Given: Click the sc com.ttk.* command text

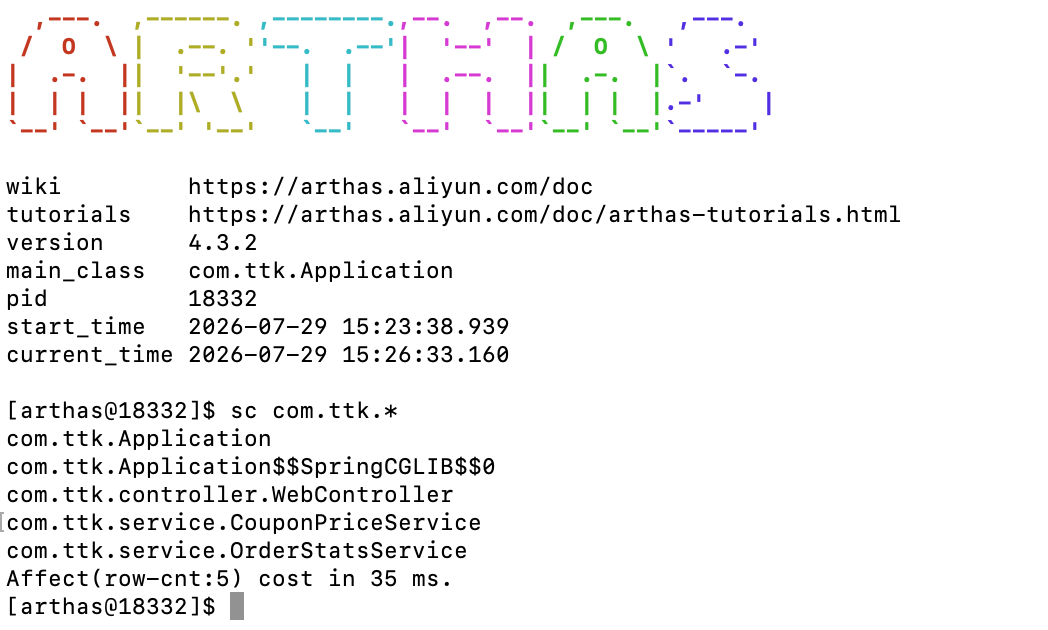Looking at the screenshot, I should [x=314, y=411].
